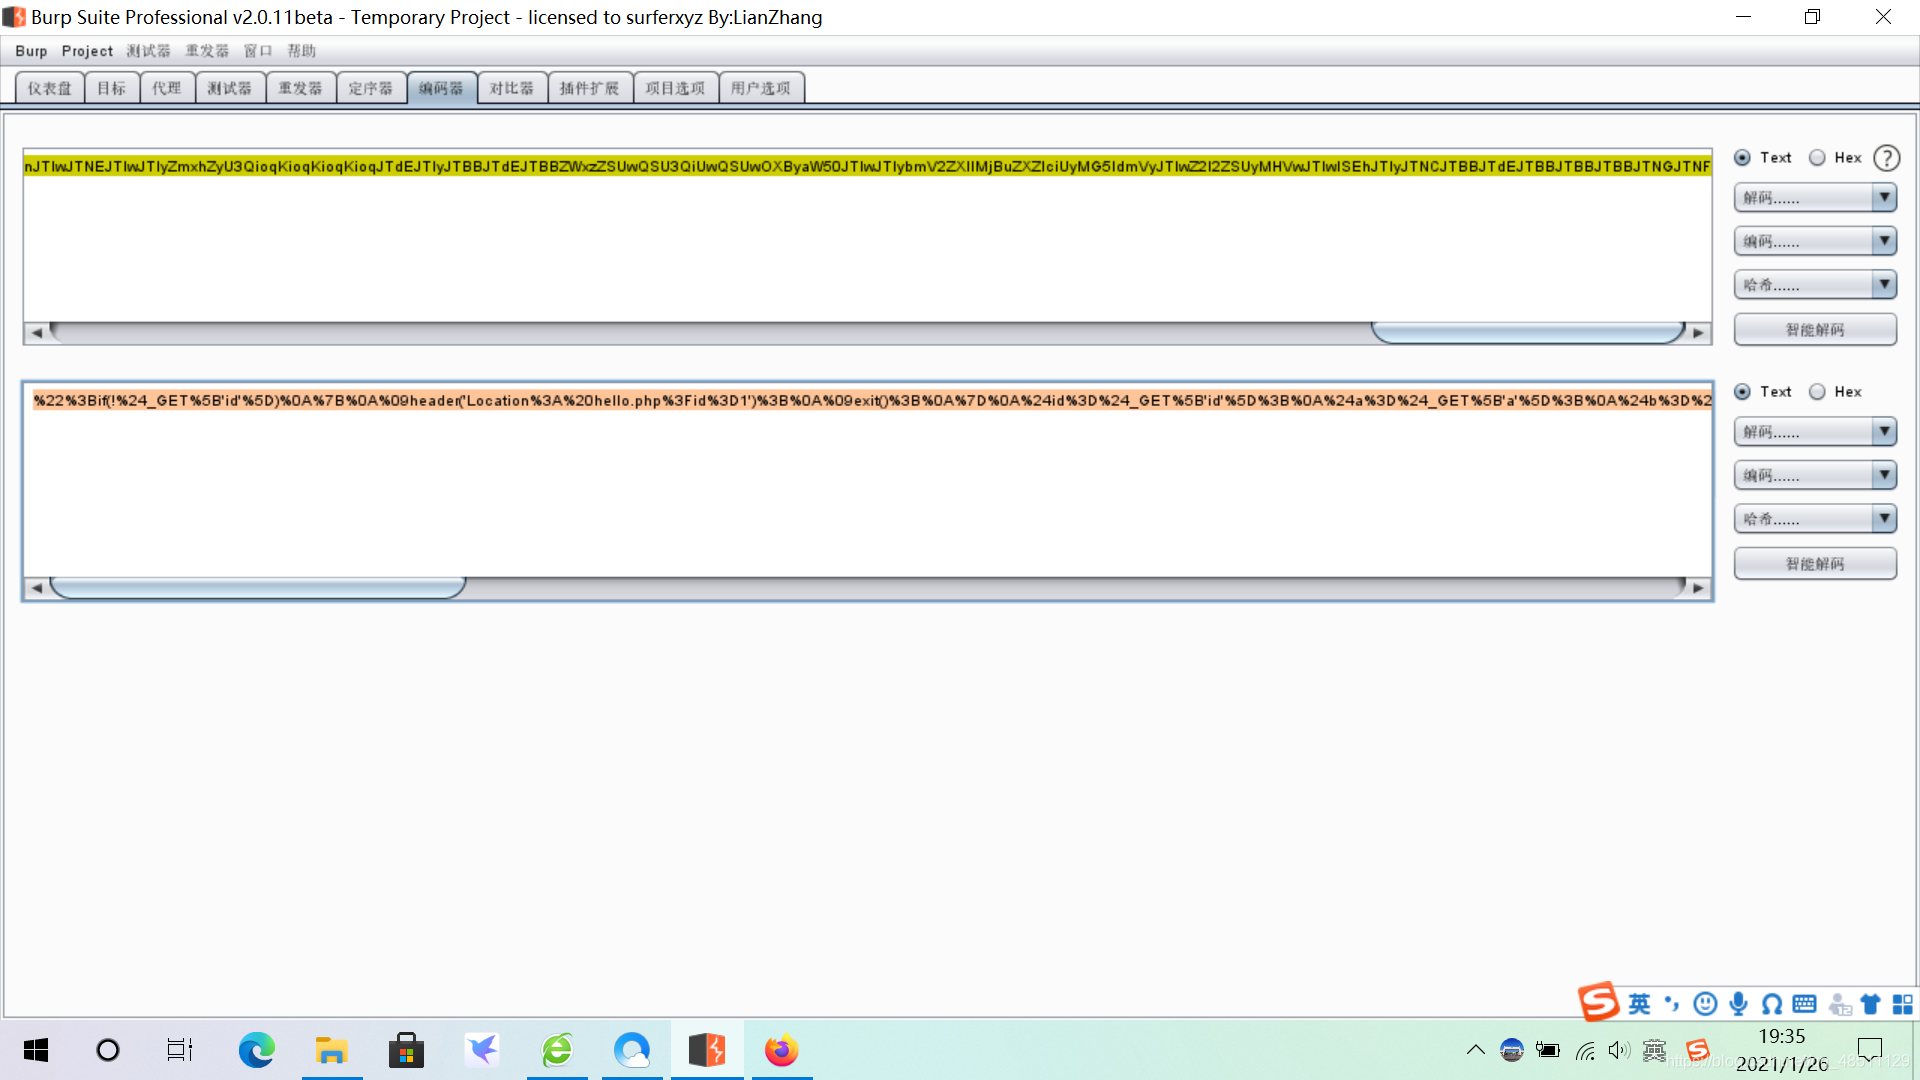The width and height of the screenshot is (1920, 1080).
Task: Click the Burp Suite logo in title bar
Action: pos(14,17)
